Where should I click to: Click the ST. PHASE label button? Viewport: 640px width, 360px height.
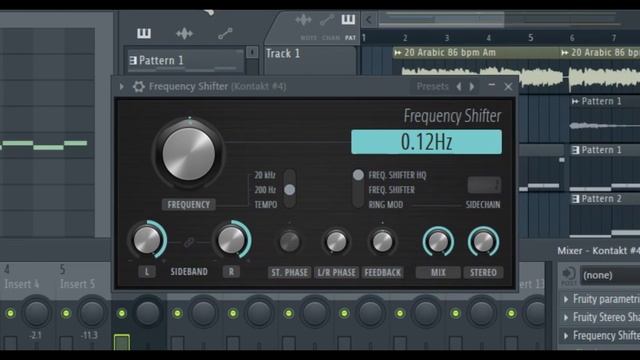pos(289,273)
